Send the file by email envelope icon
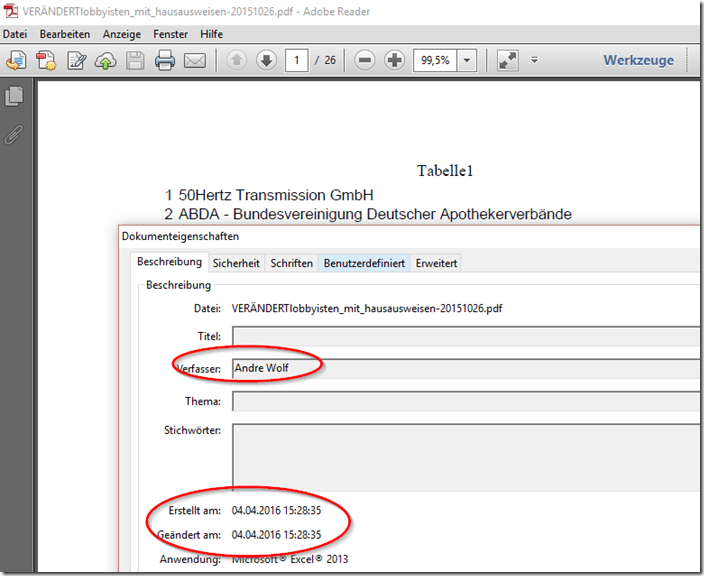The height and width of the screenshot is (576, 704). pos(195,60)
